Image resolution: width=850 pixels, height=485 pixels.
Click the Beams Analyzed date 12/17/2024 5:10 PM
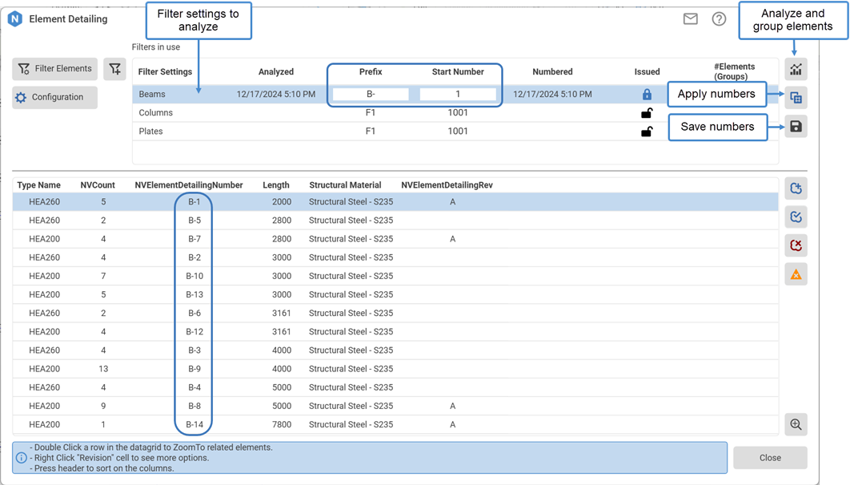(276, 94)
